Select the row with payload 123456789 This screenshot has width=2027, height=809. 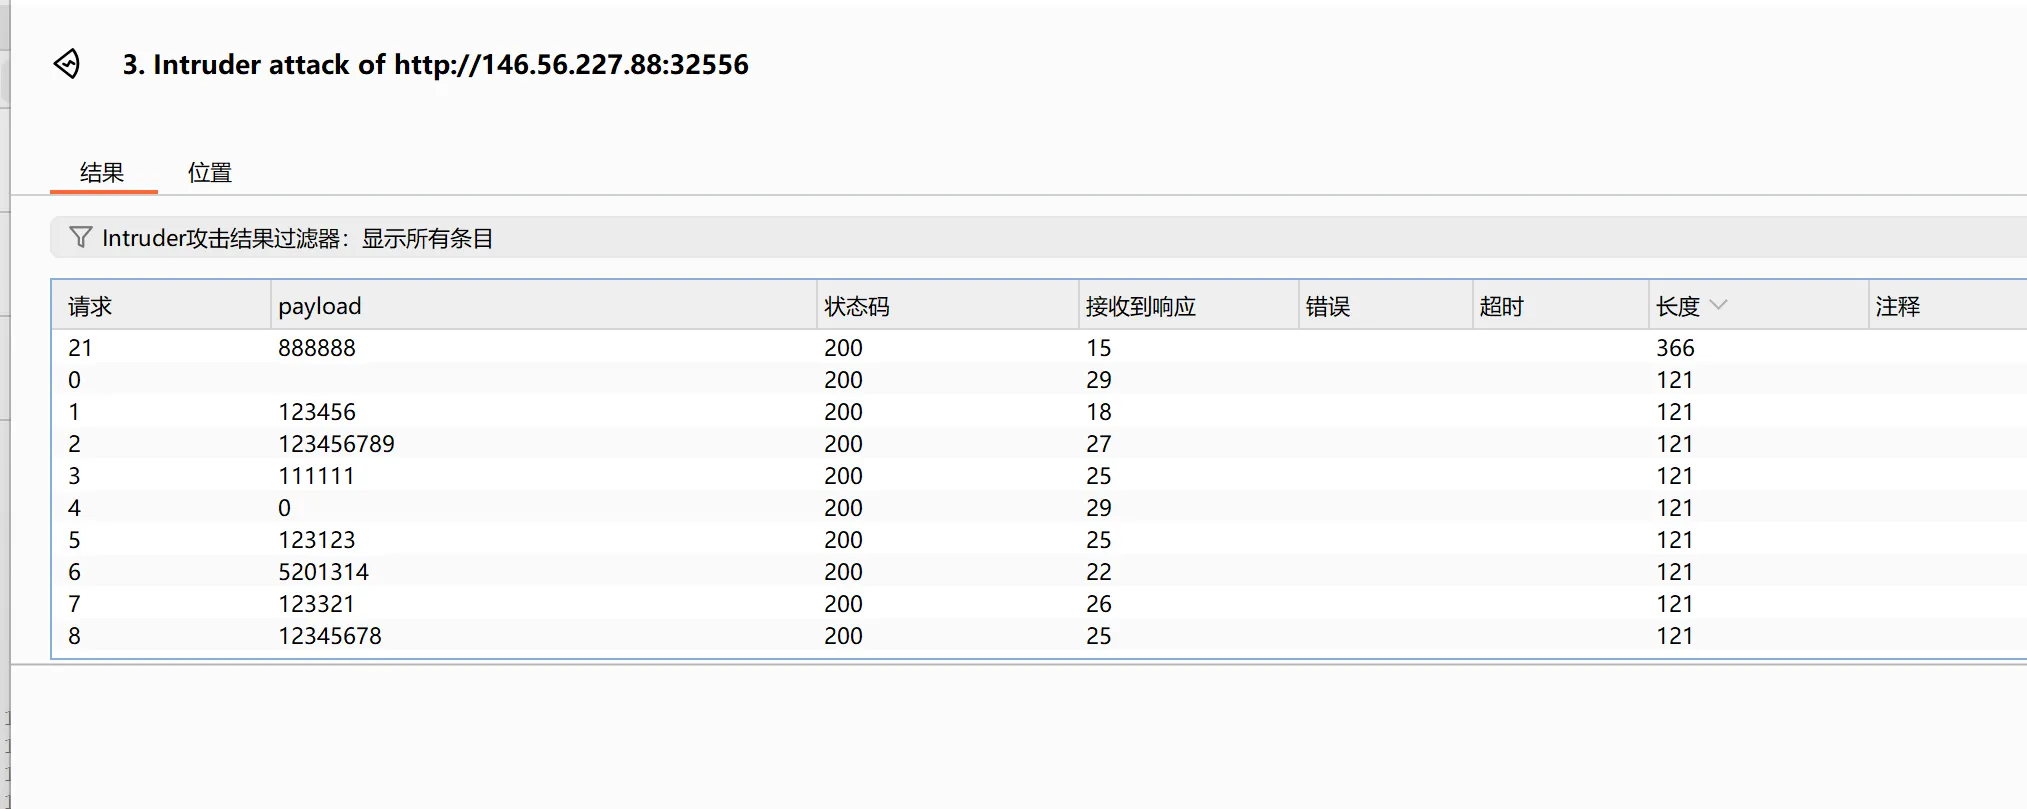[x=336, y=444]
